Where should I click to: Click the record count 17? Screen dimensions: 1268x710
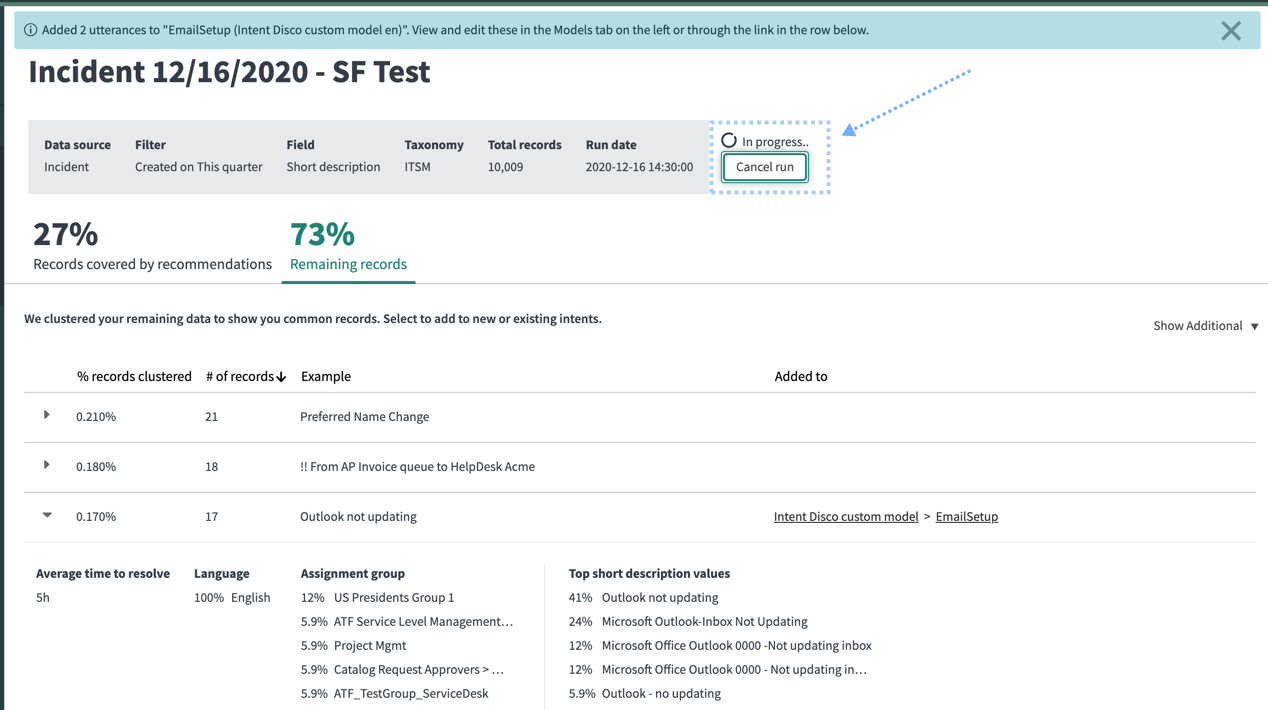(x=211, y=517)
